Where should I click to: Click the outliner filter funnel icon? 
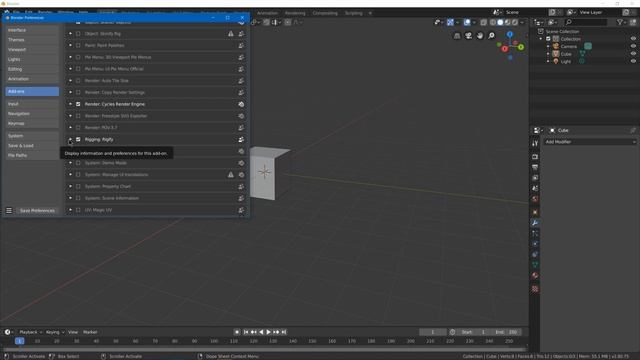tap(620, 22)
